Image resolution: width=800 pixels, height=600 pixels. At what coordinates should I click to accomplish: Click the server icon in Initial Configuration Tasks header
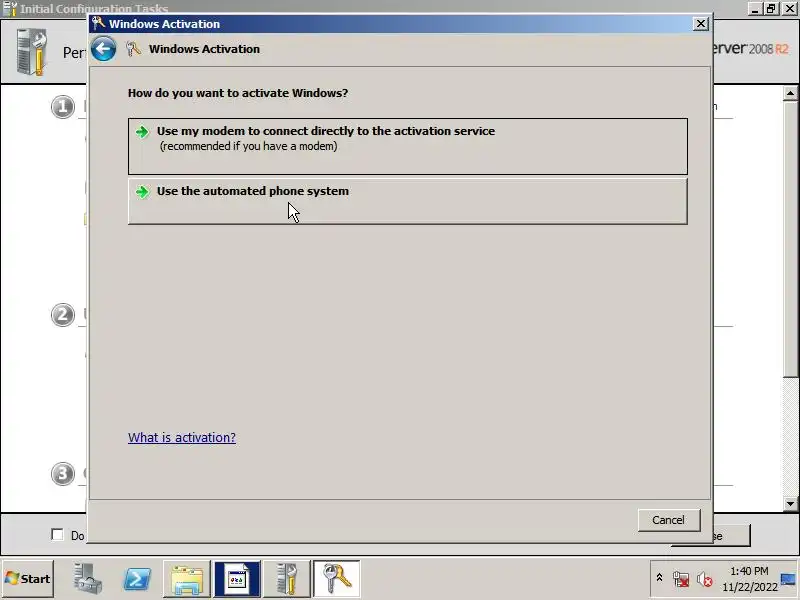tap(32, 52)
